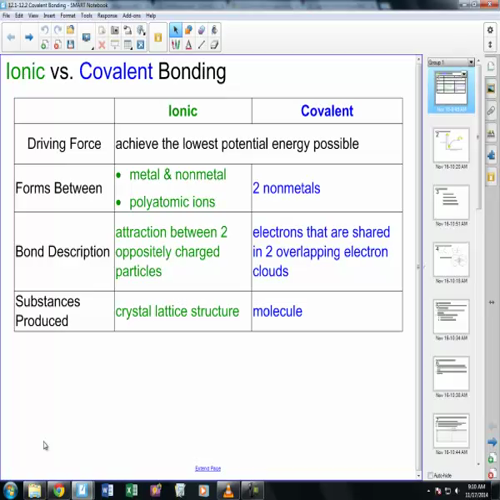
Task: Select the Pens tool
Action: (x=176, y=44)
